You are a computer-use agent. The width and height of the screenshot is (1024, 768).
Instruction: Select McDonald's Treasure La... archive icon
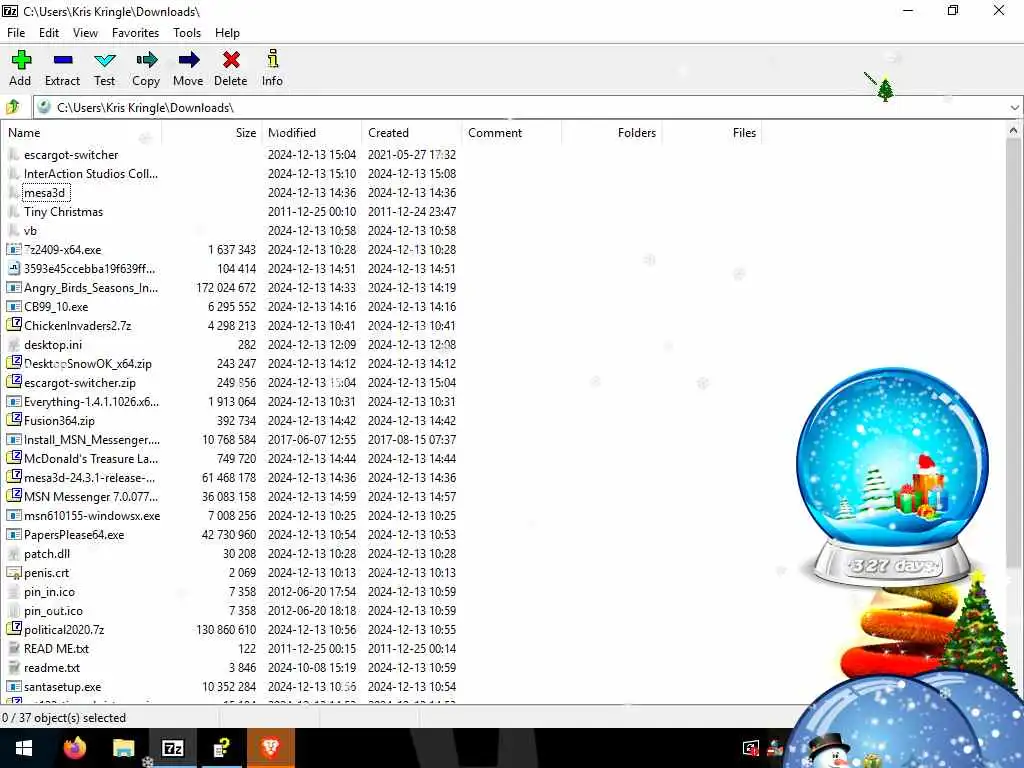pos(14,458)
